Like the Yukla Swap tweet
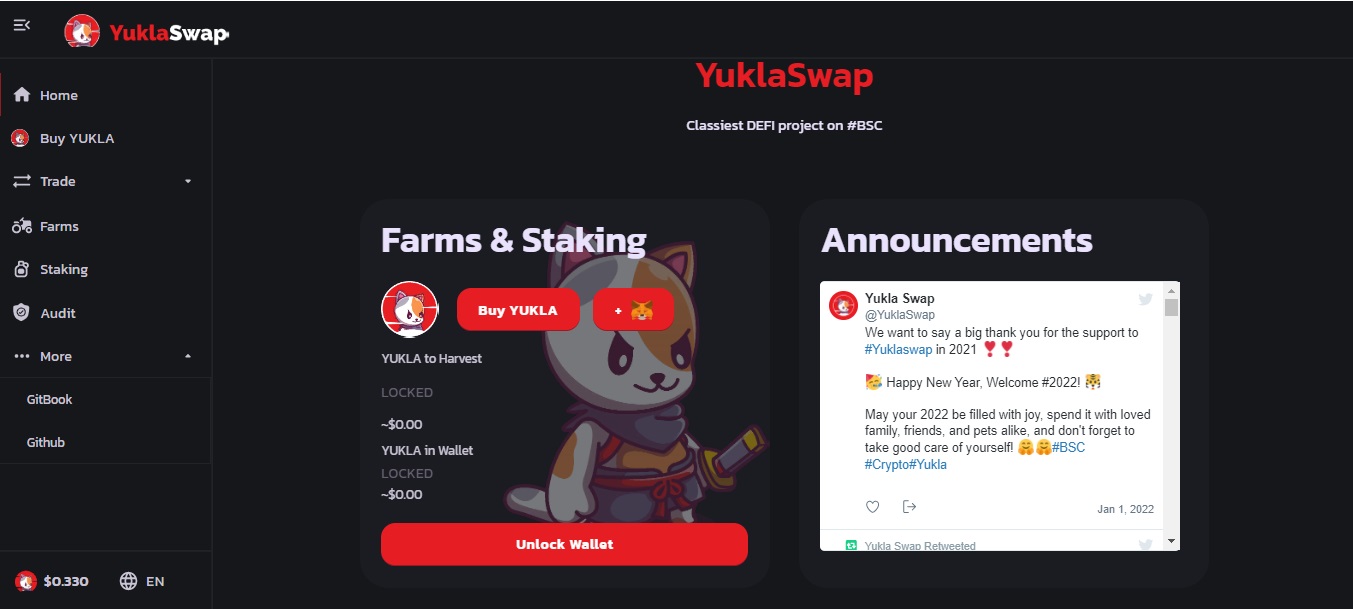The height and width of the screenshot is (609, 1353). pos(873,507)
